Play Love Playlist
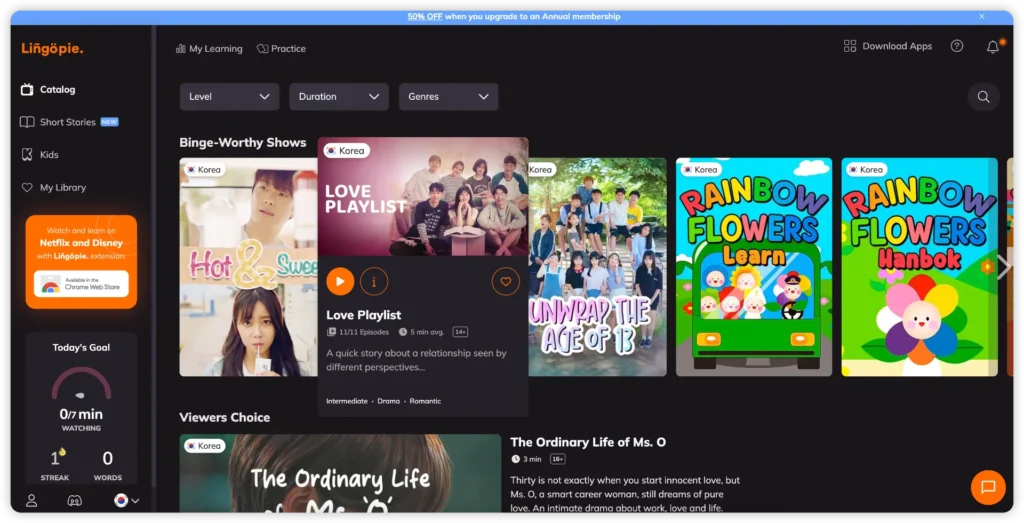 [x=340, y=281]
